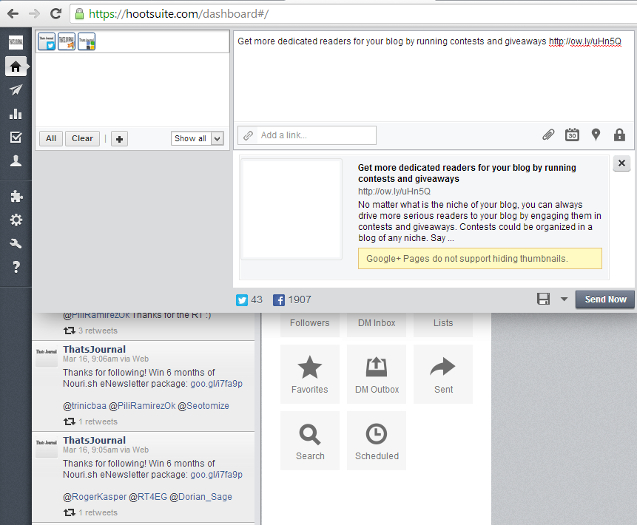Open the Analytics bar chart icon
Image resolution: width=637 pixels, height=525 pixels.
point(16,114)
